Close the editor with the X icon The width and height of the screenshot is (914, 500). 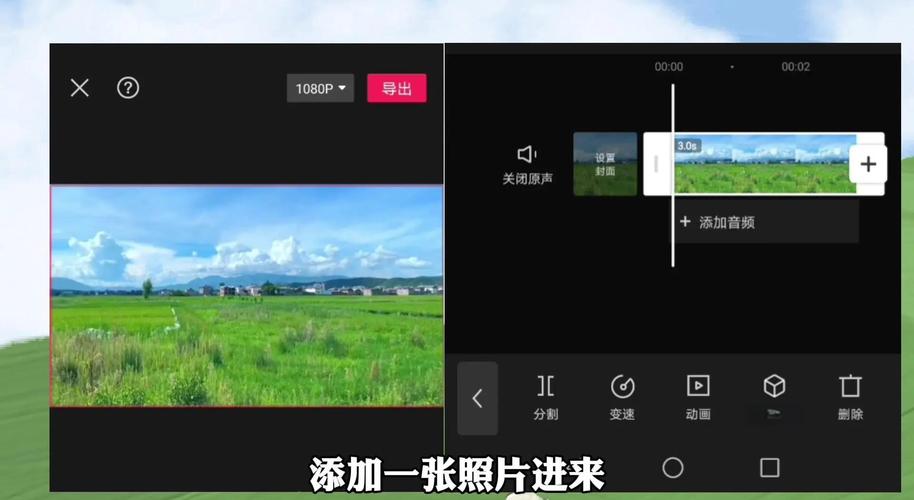point(80,88)
